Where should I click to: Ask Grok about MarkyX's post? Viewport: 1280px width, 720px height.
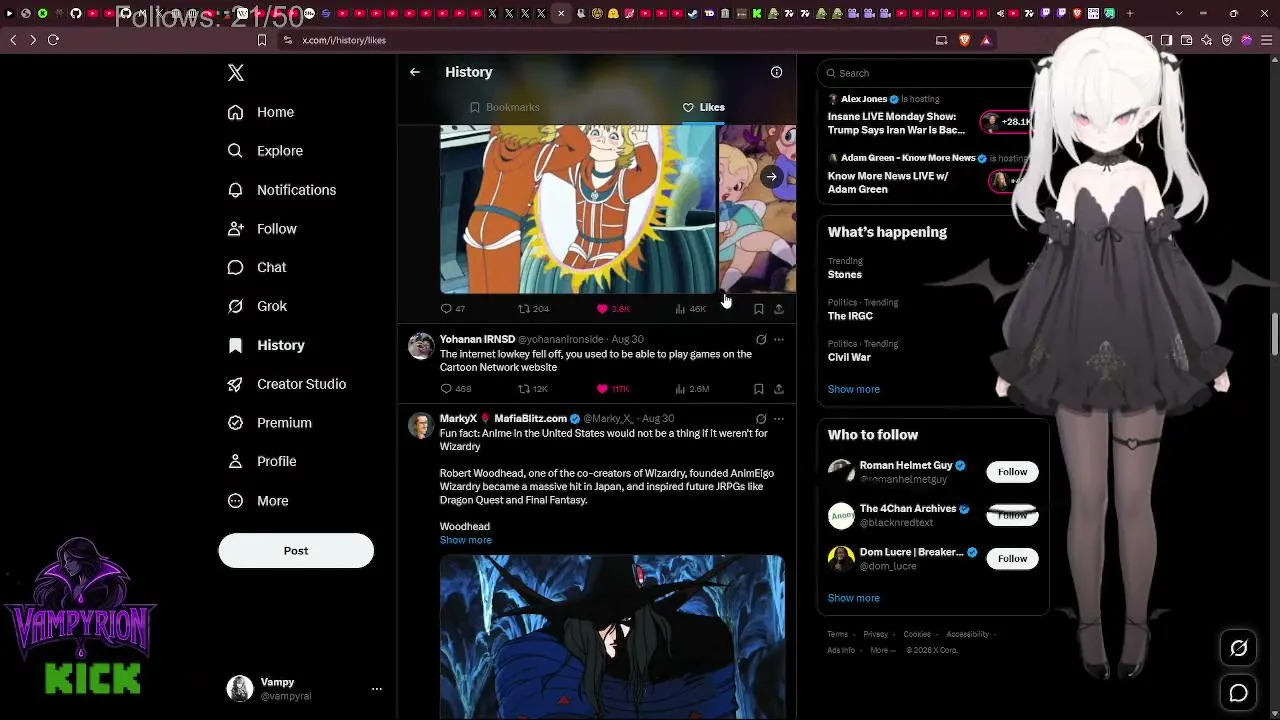(761, 419)
